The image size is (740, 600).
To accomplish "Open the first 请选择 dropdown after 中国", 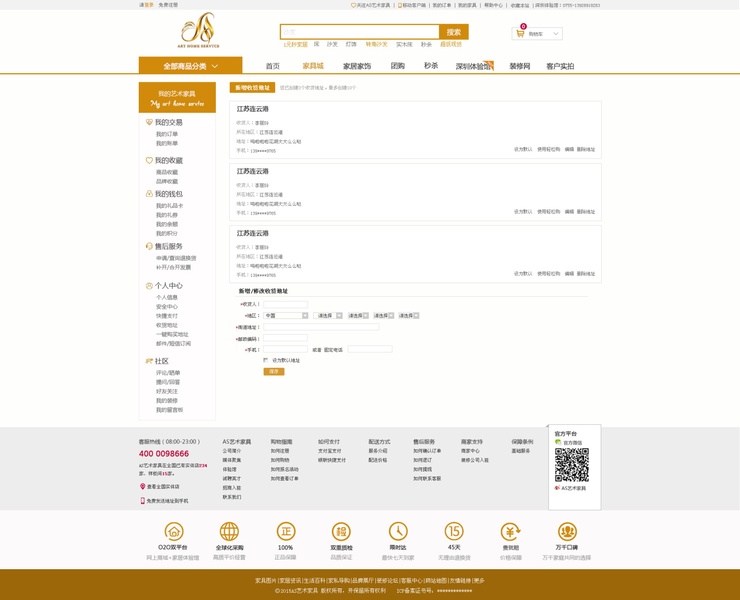I will tap(328, 315).
